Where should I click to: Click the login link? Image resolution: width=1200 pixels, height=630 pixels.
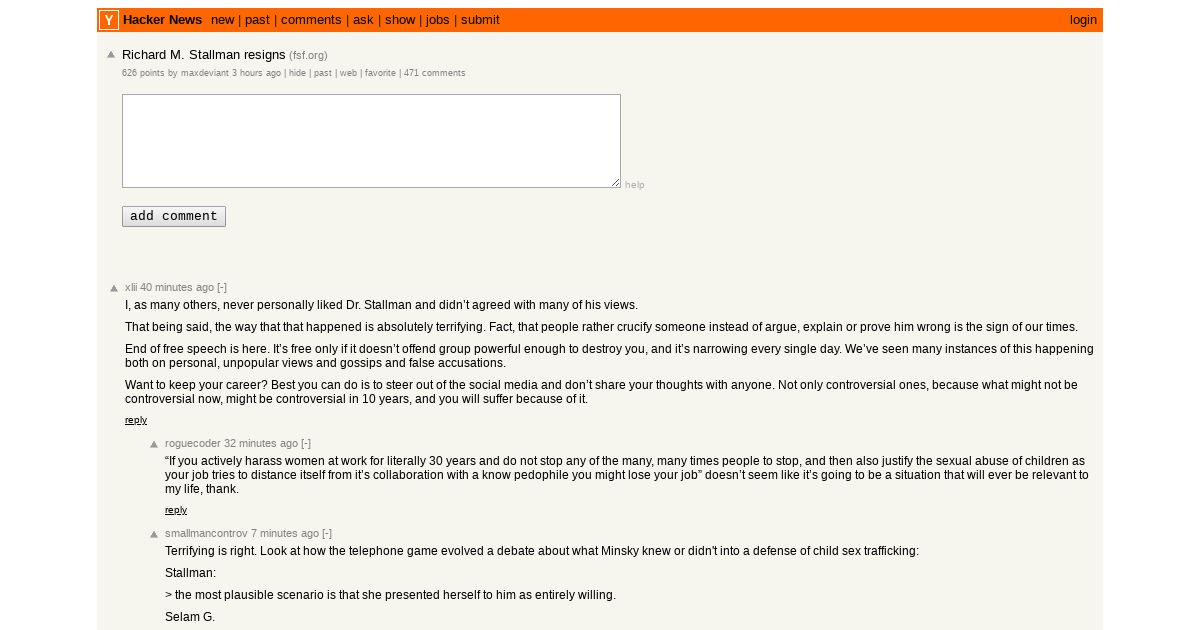coord(1083,20)
